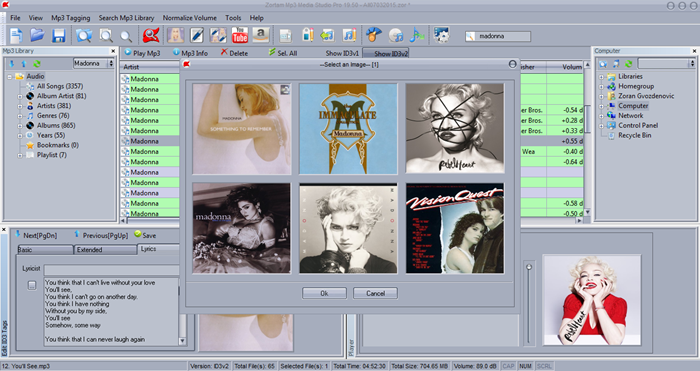Open the Normalize Volume menu

point(190,18)
